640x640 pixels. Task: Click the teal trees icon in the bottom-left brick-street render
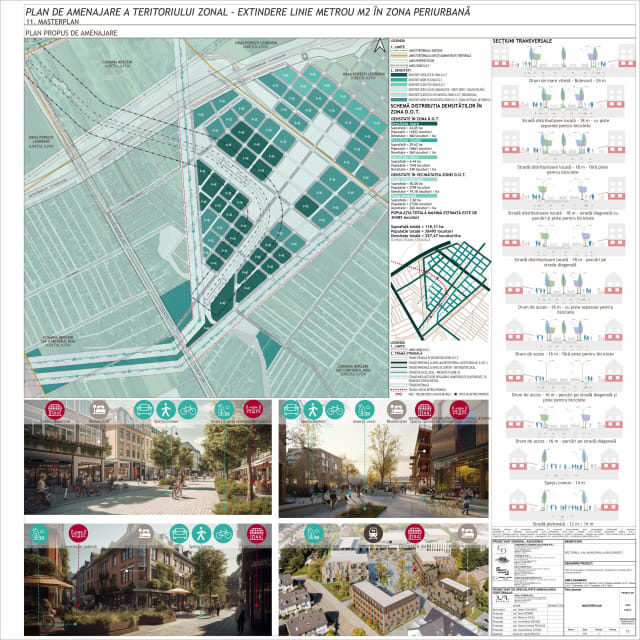click(x=39, y=534)
